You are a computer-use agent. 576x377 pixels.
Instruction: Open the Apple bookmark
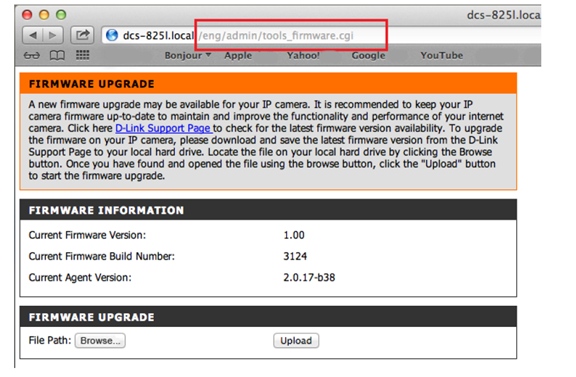point(238,55)
